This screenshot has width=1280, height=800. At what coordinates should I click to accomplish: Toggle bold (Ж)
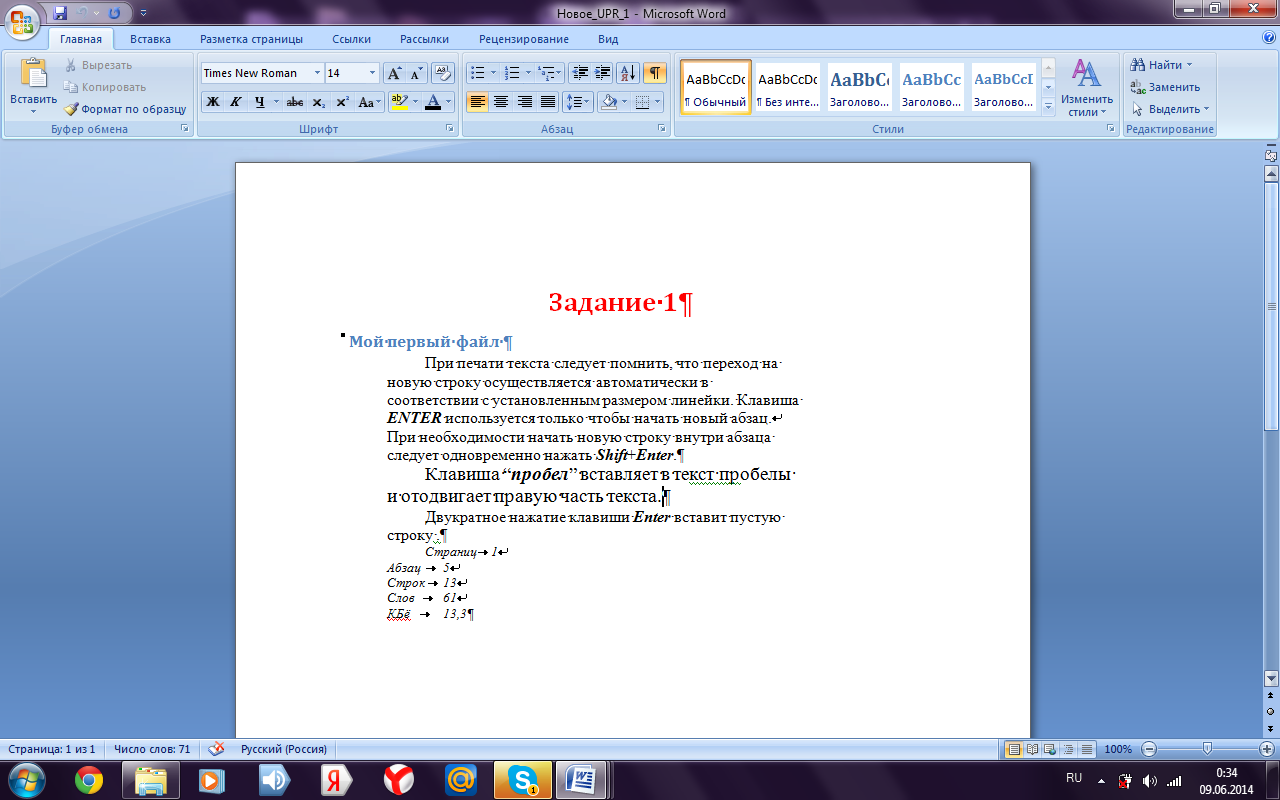pyautogui.click(x=212, y=102)
